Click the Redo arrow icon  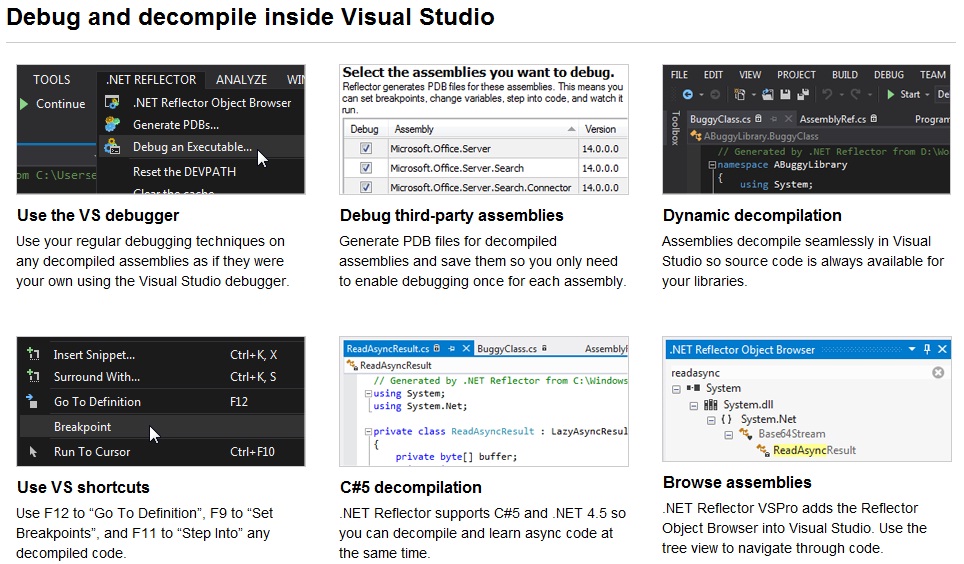pyautogui.click(x=855, y=94)
